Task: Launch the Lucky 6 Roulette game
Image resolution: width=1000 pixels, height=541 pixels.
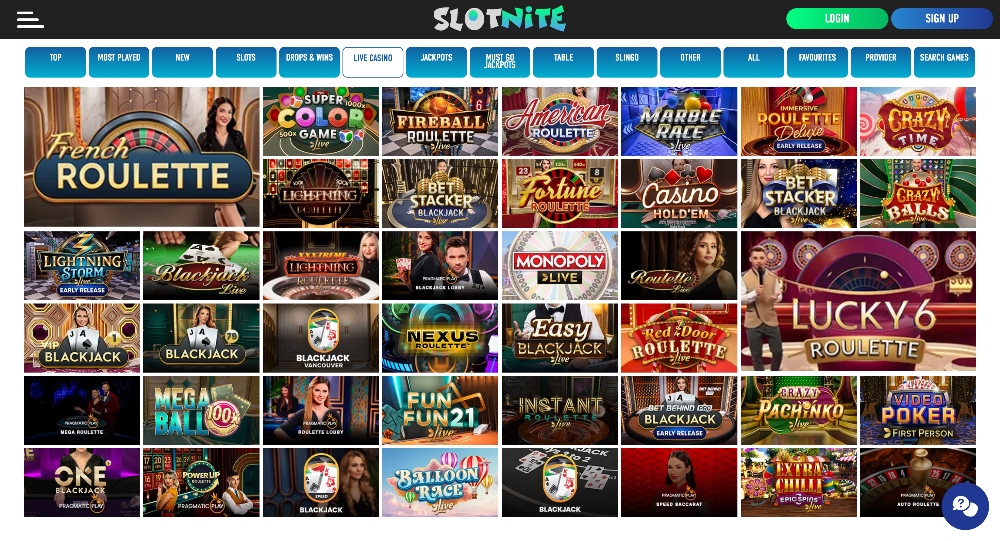Action: click(x=858, y=301)
